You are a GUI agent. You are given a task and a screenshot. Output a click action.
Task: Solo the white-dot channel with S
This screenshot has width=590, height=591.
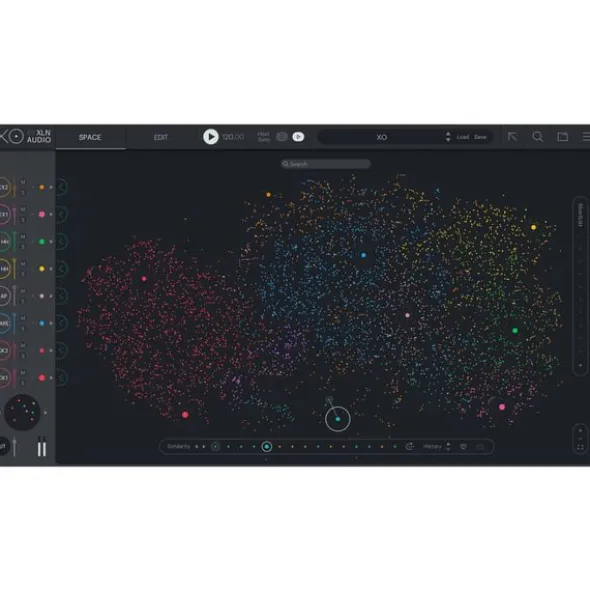23,301
